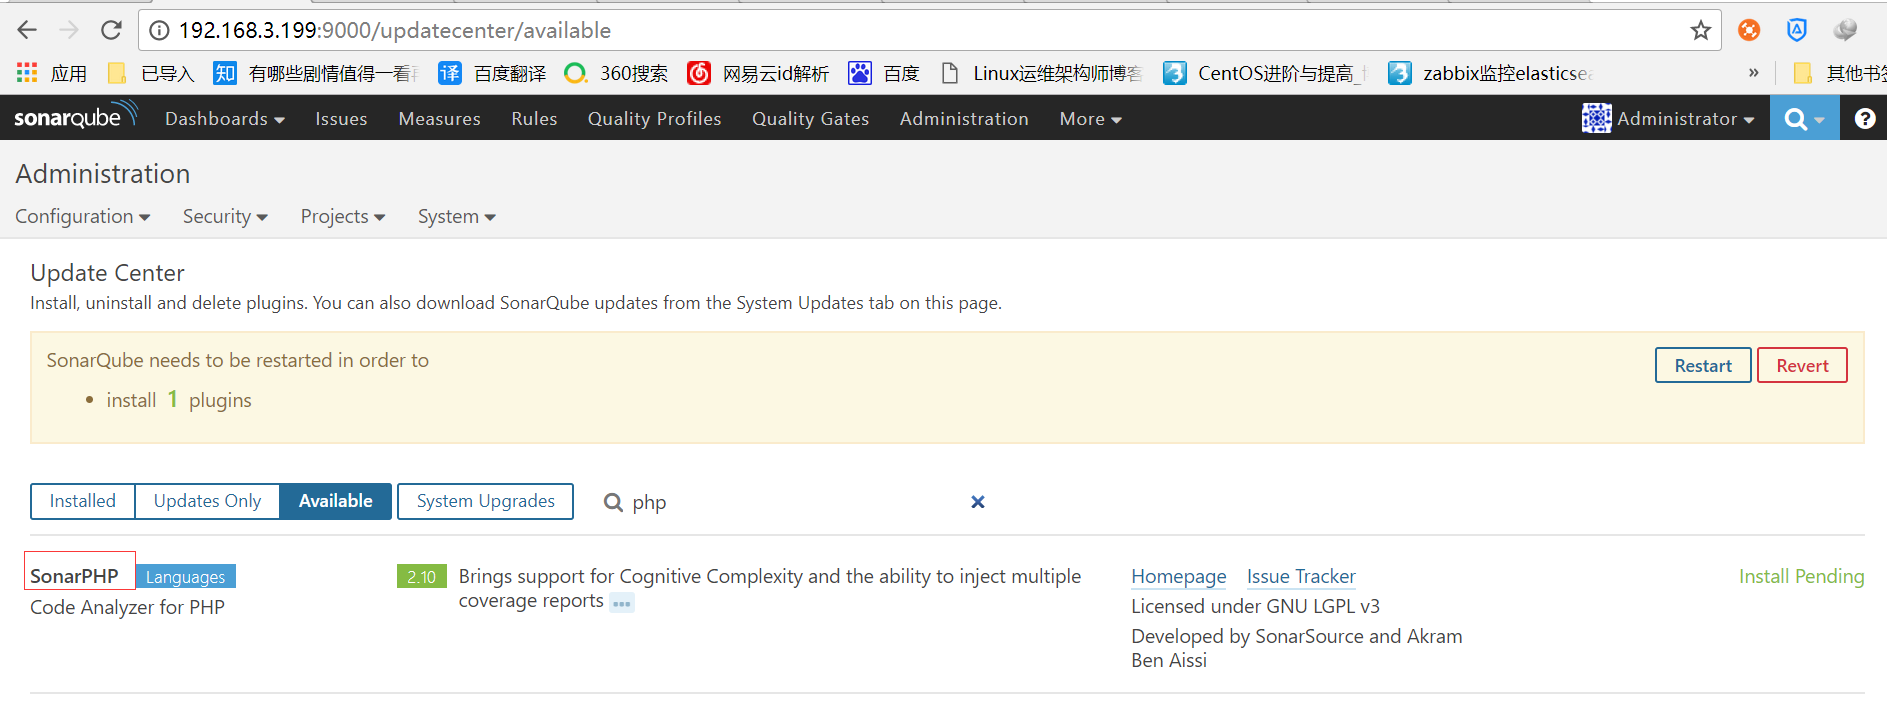The width and height of the screenshot is (1887, 707).
Task: Reload the page with the refresh icon
Action: pyautogui.click(x=111, y=31)
